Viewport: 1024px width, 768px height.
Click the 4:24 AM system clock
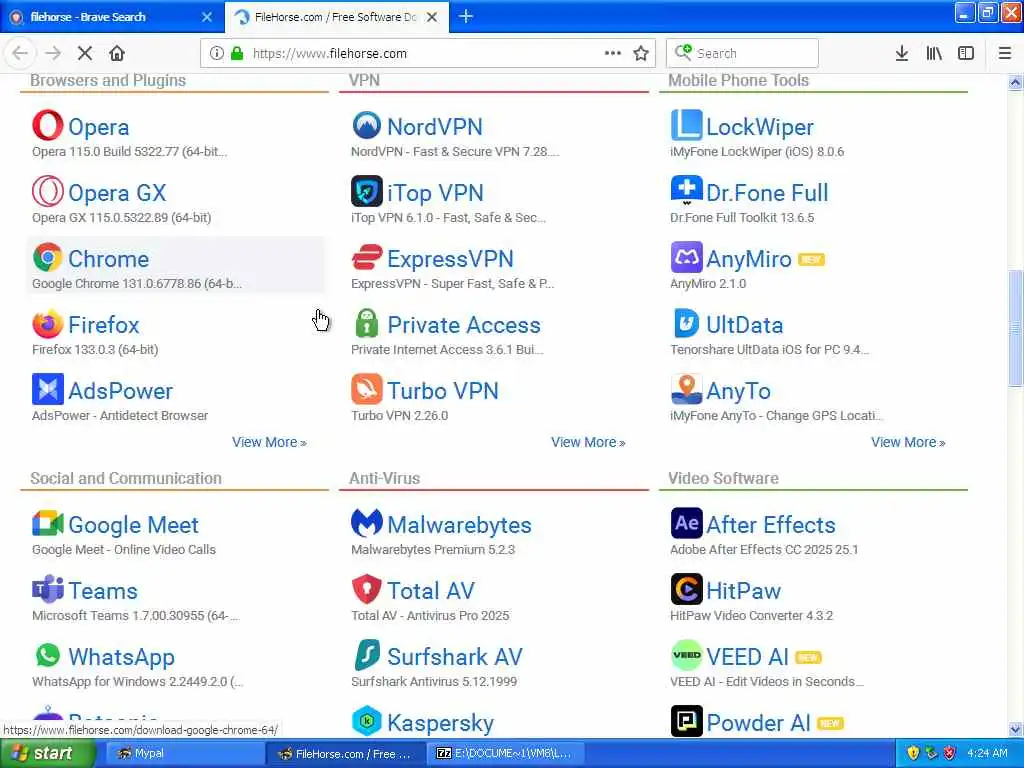(x=987, y=753)
